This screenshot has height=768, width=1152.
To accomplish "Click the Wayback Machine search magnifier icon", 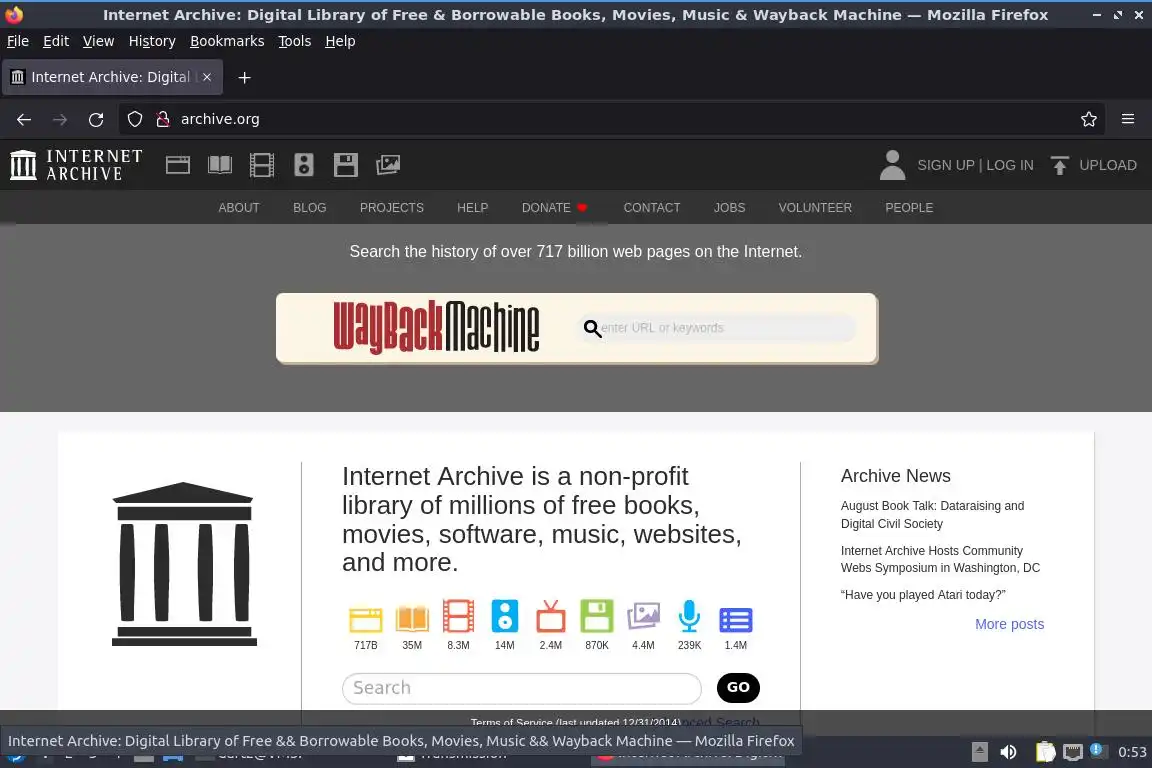I will (592, 328).
